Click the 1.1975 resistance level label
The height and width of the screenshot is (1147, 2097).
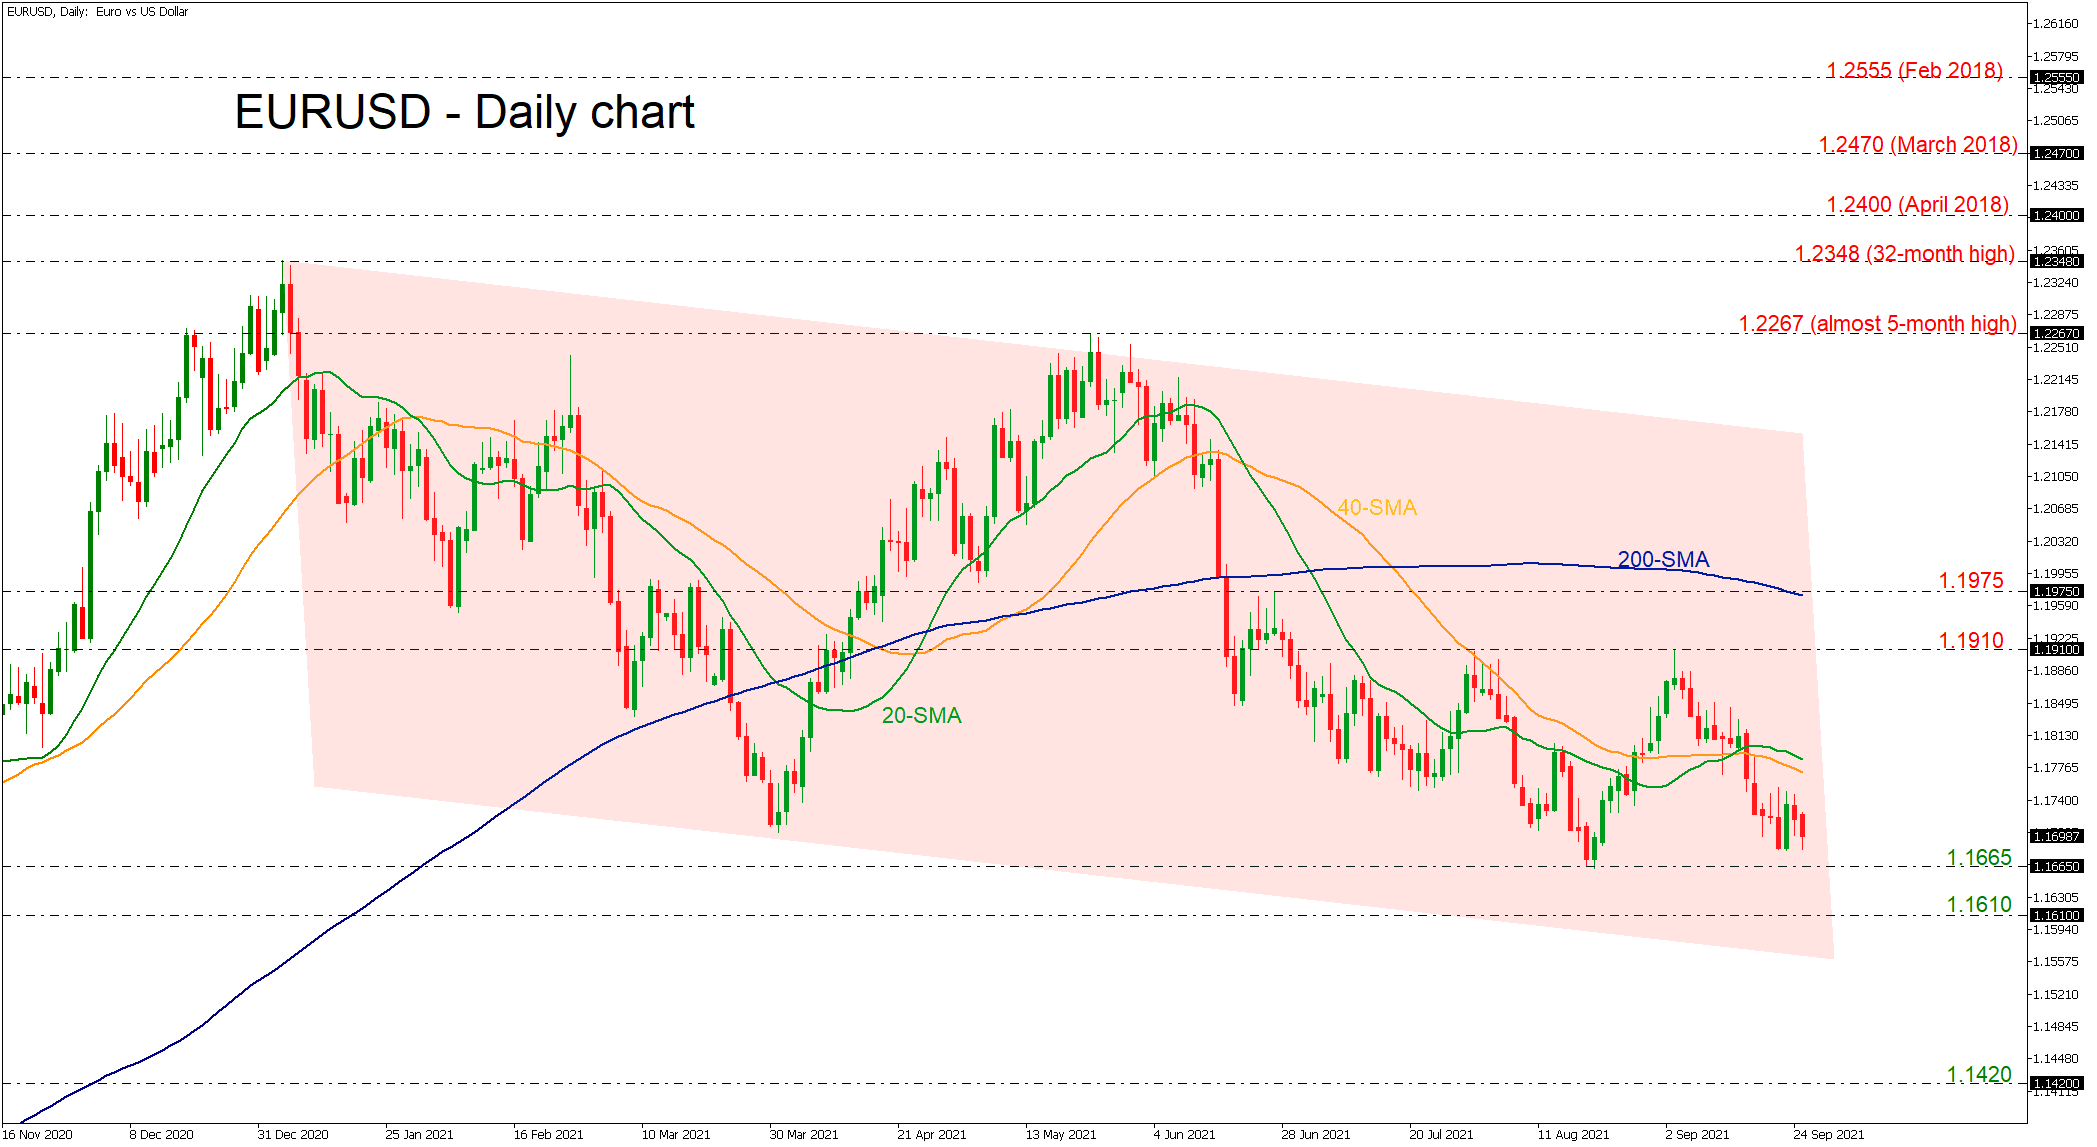pyautogui.click(x=1970, y=581)
